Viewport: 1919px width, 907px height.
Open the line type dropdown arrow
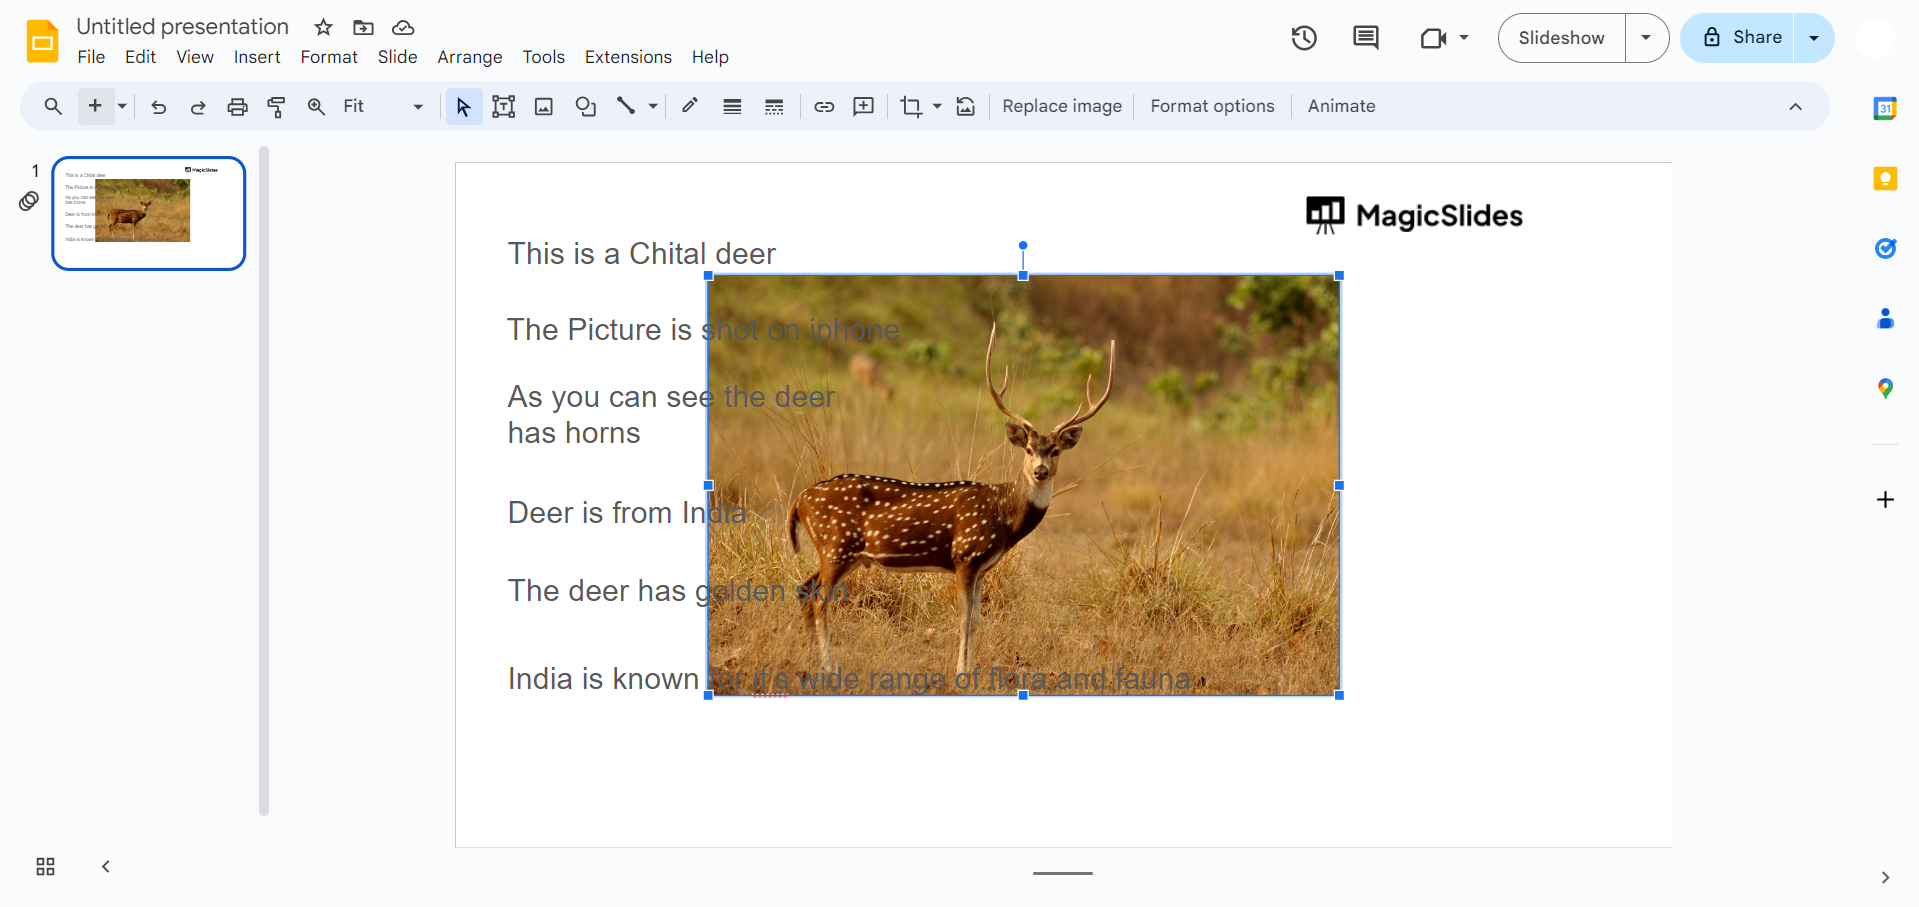(x=653, y=107)
